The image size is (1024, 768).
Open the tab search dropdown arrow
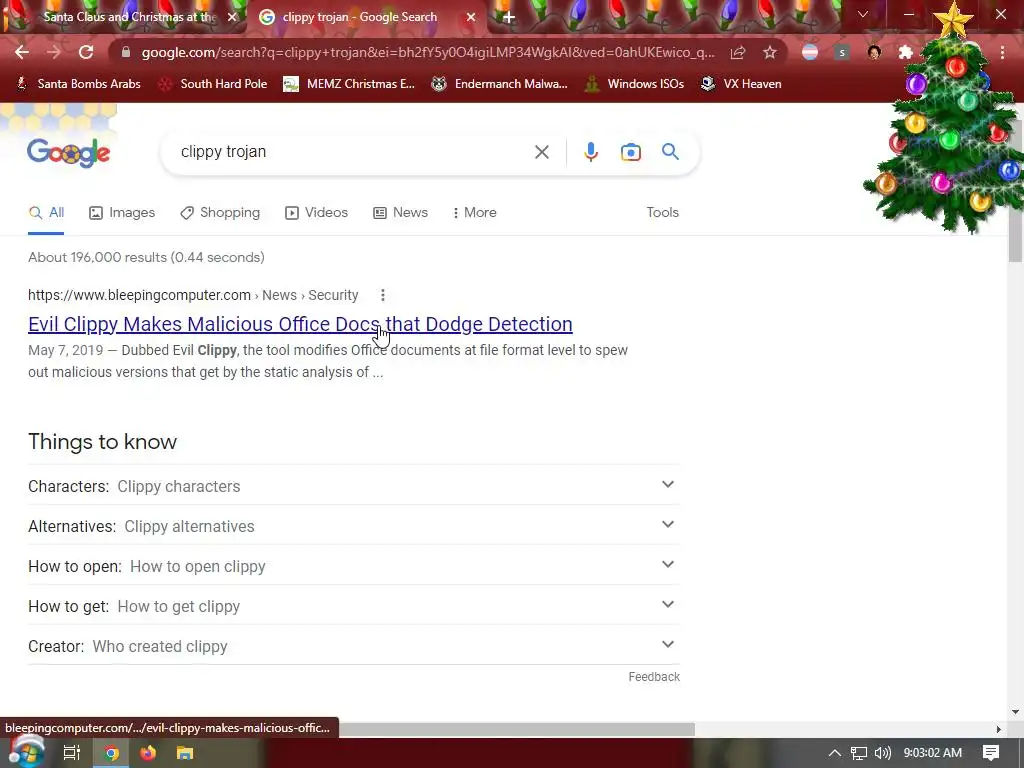click(x=863, y=14)
